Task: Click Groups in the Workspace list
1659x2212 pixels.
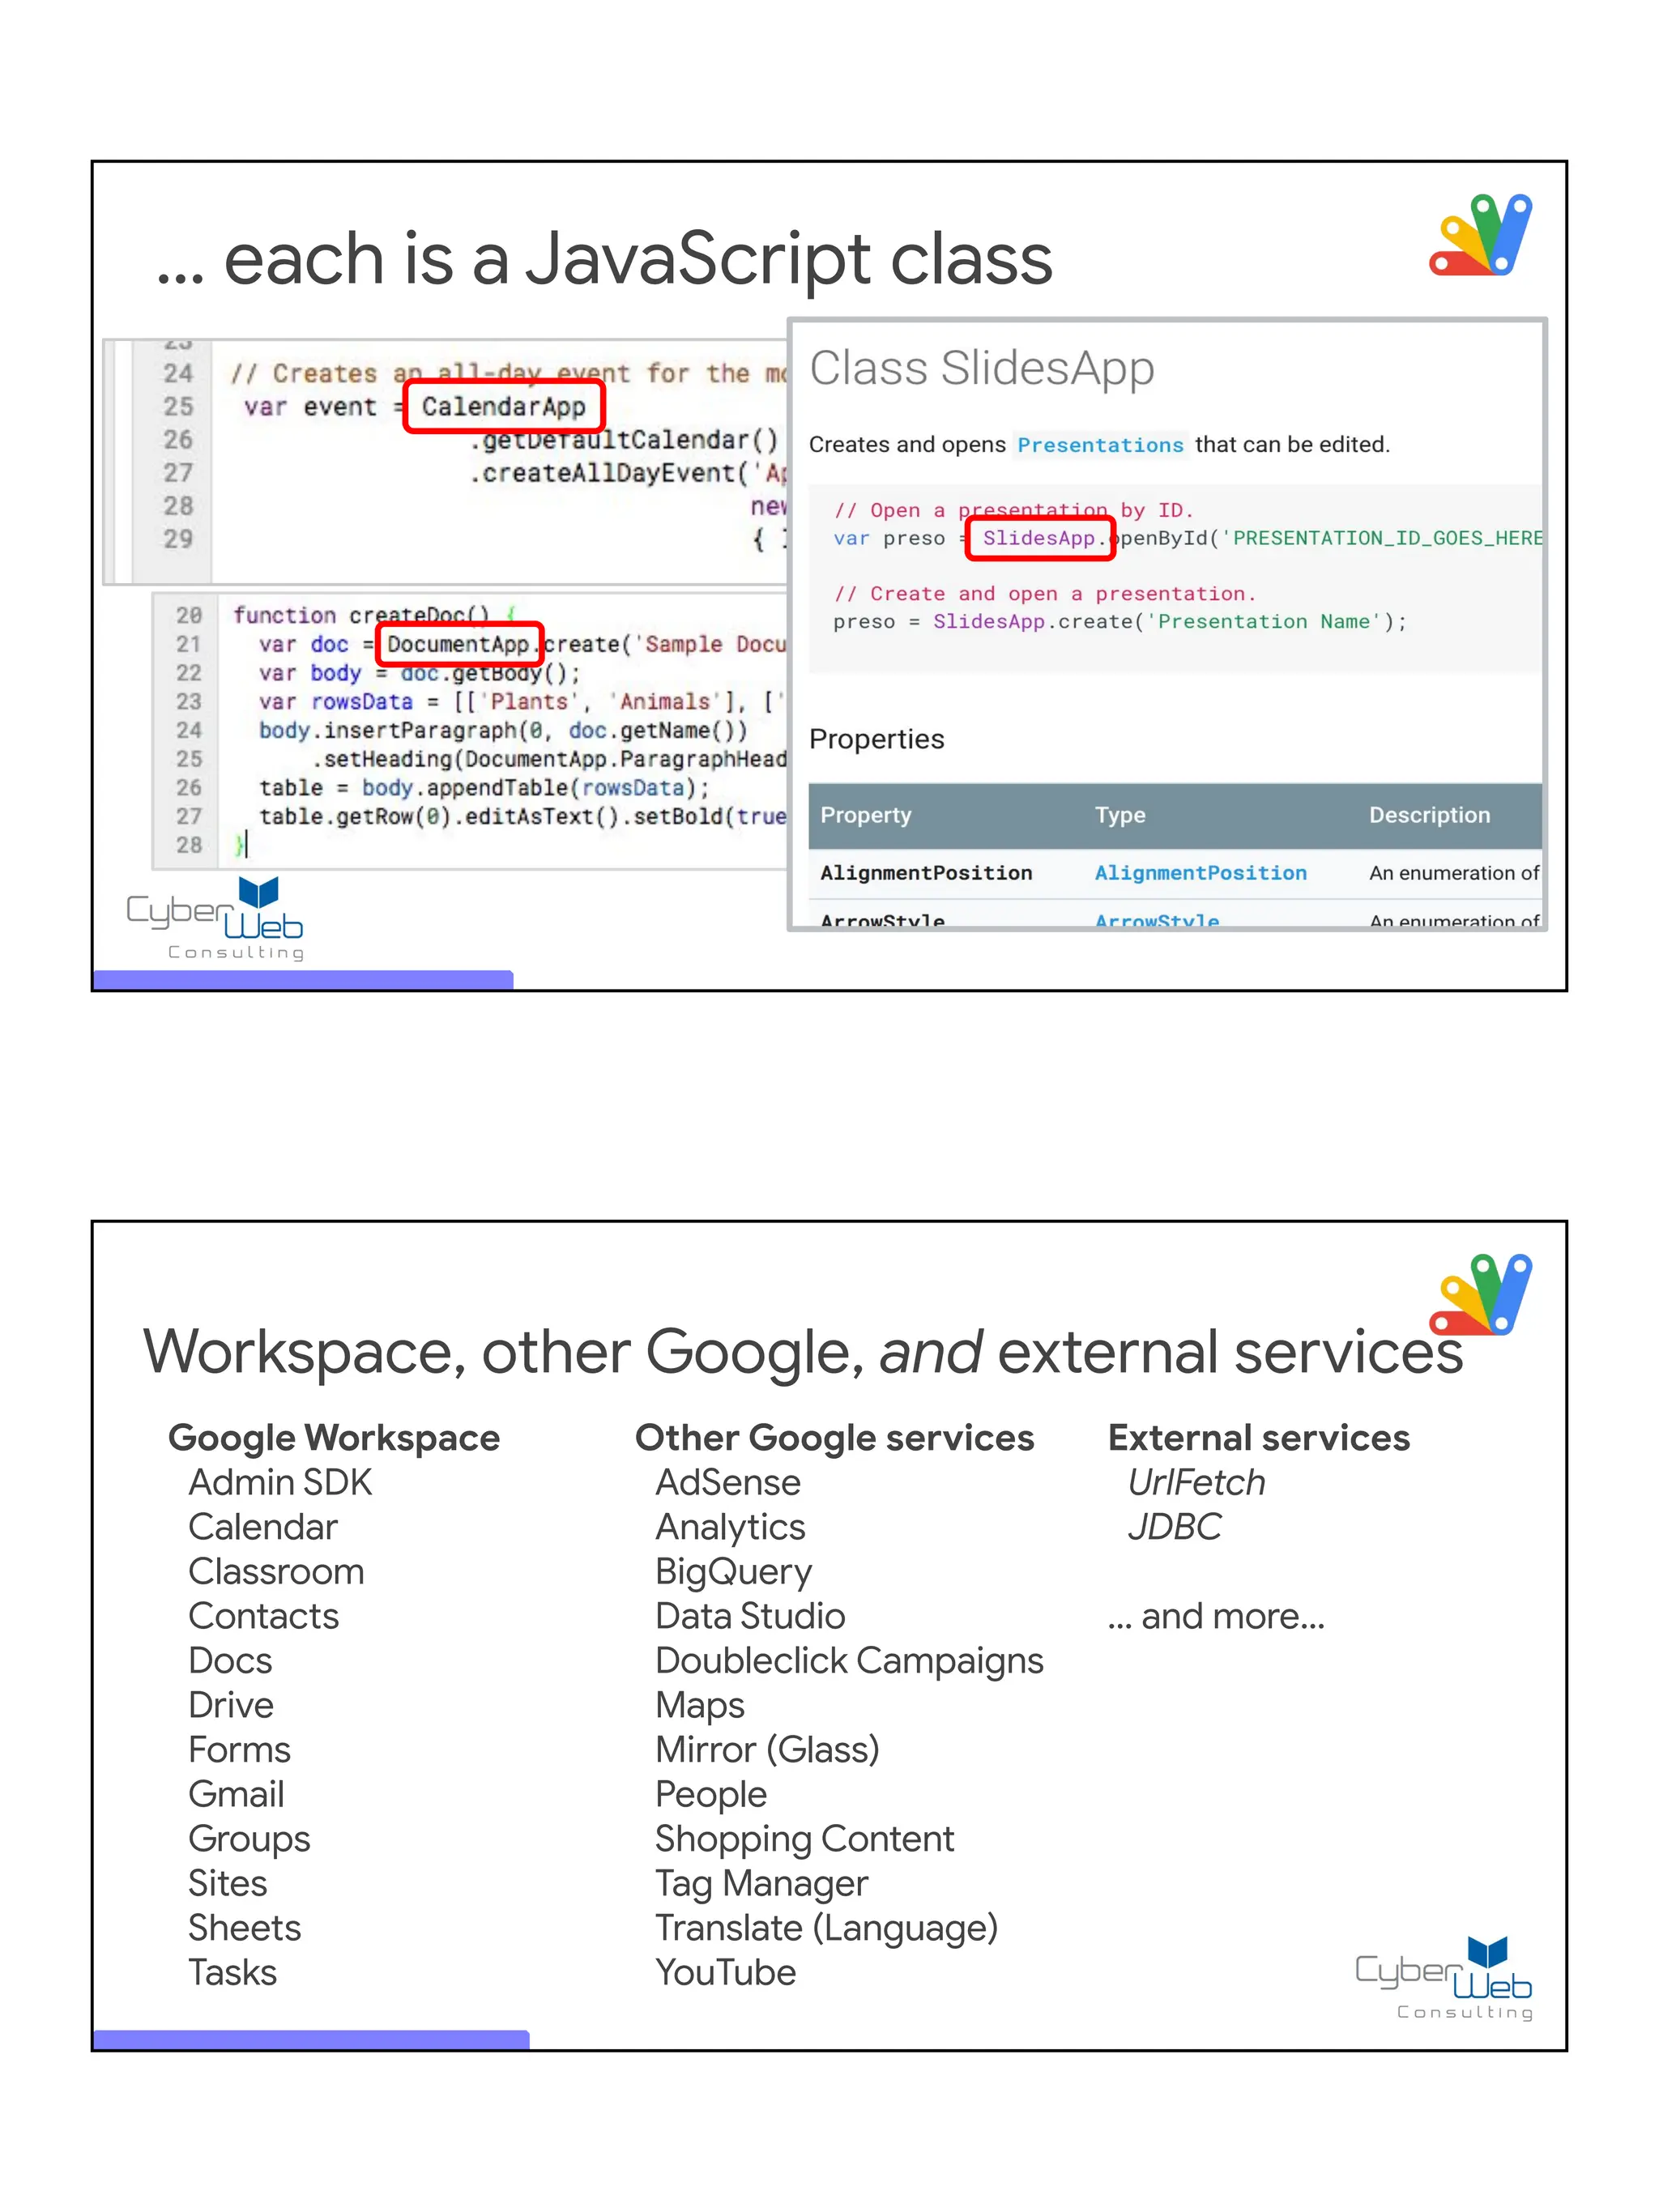Action: pos(250,1839)
